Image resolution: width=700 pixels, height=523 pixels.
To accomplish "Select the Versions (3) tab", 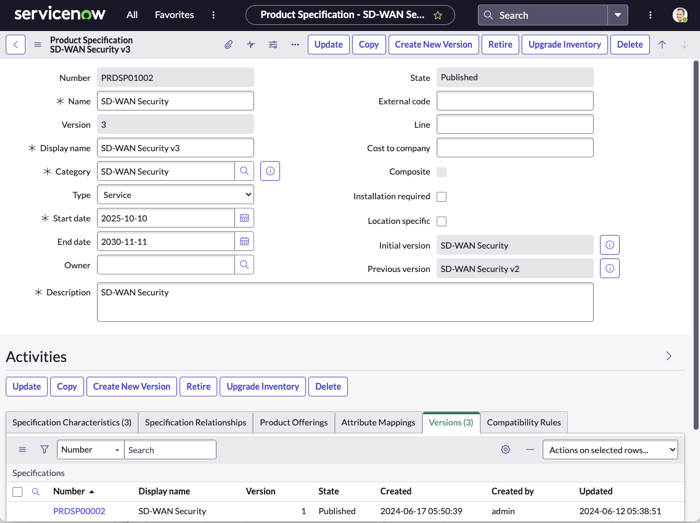I will pos(451,422).
